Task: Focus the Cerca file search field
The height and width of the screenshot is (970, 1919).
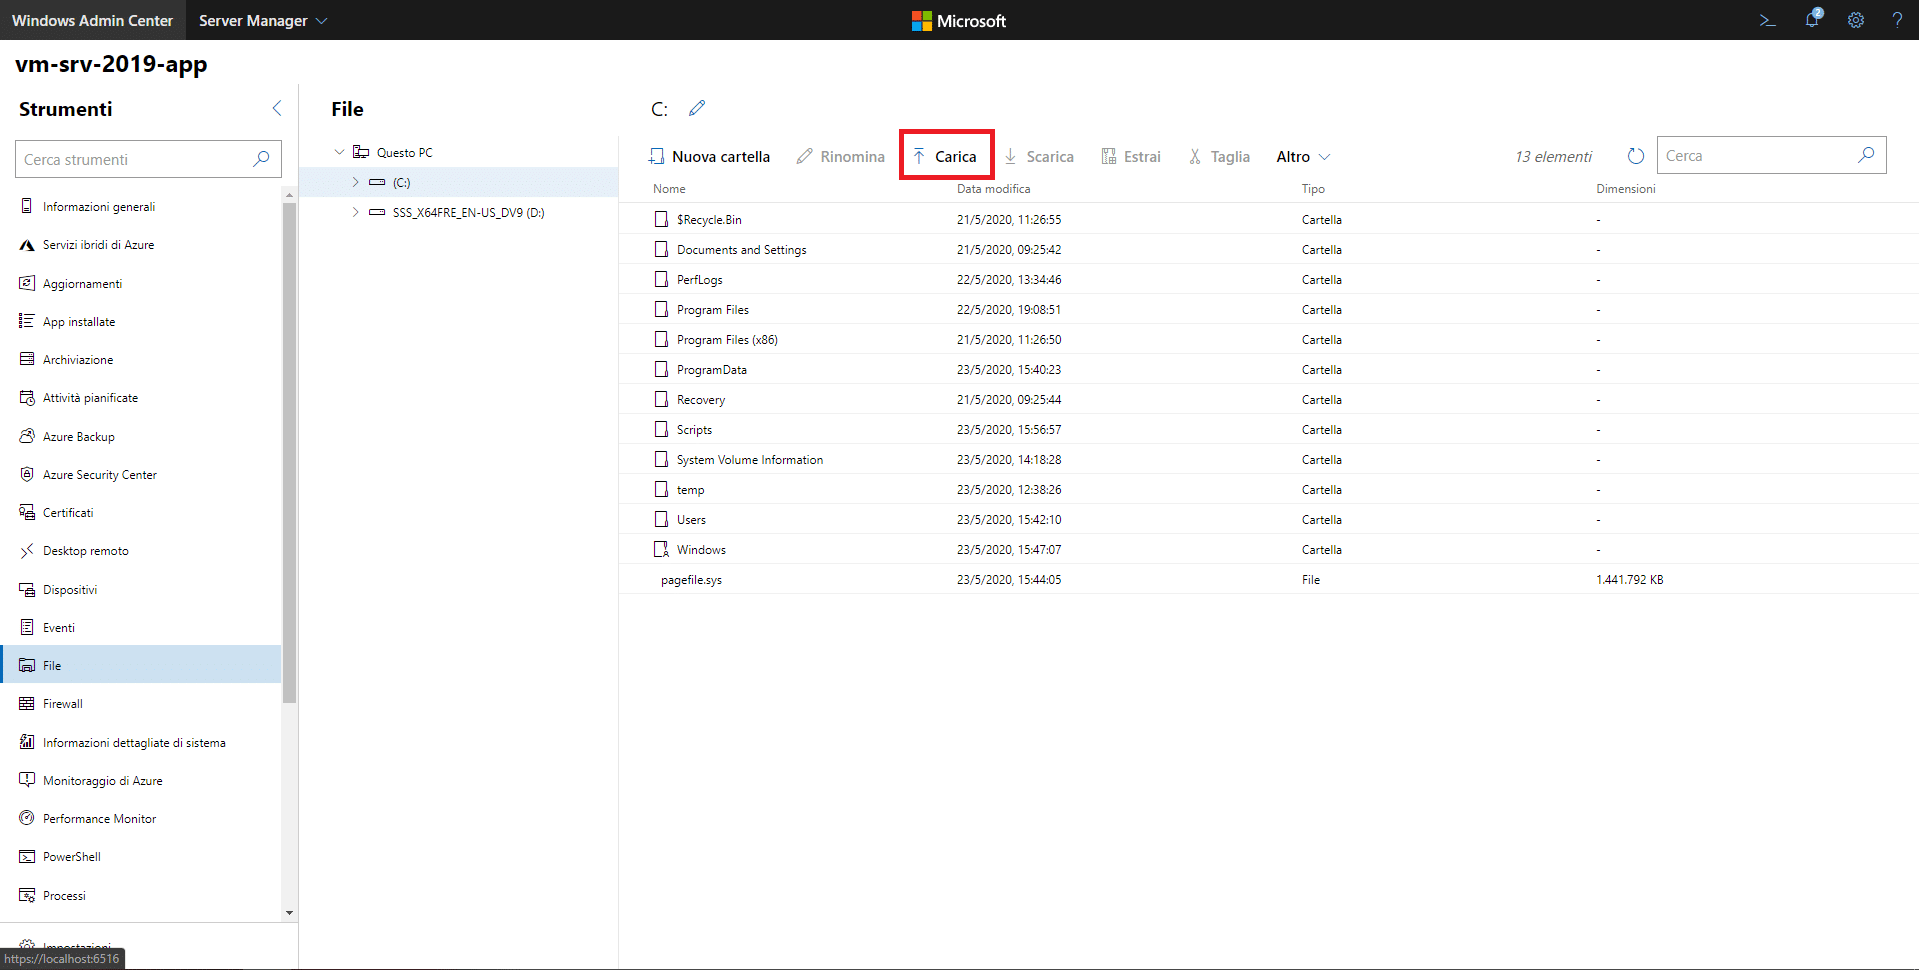Action: point(1771,155)
